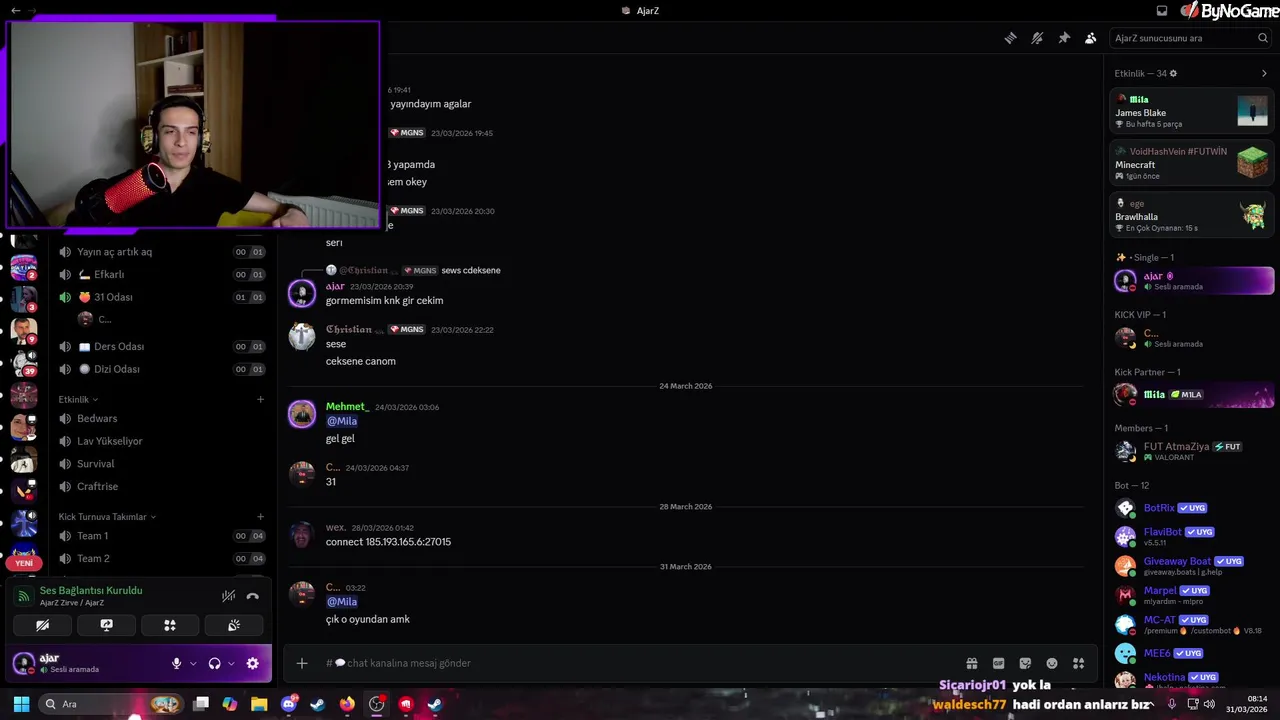Click the Mehmet_ username in chat
The image size is (1280, 720).
[x=347, y=406]
